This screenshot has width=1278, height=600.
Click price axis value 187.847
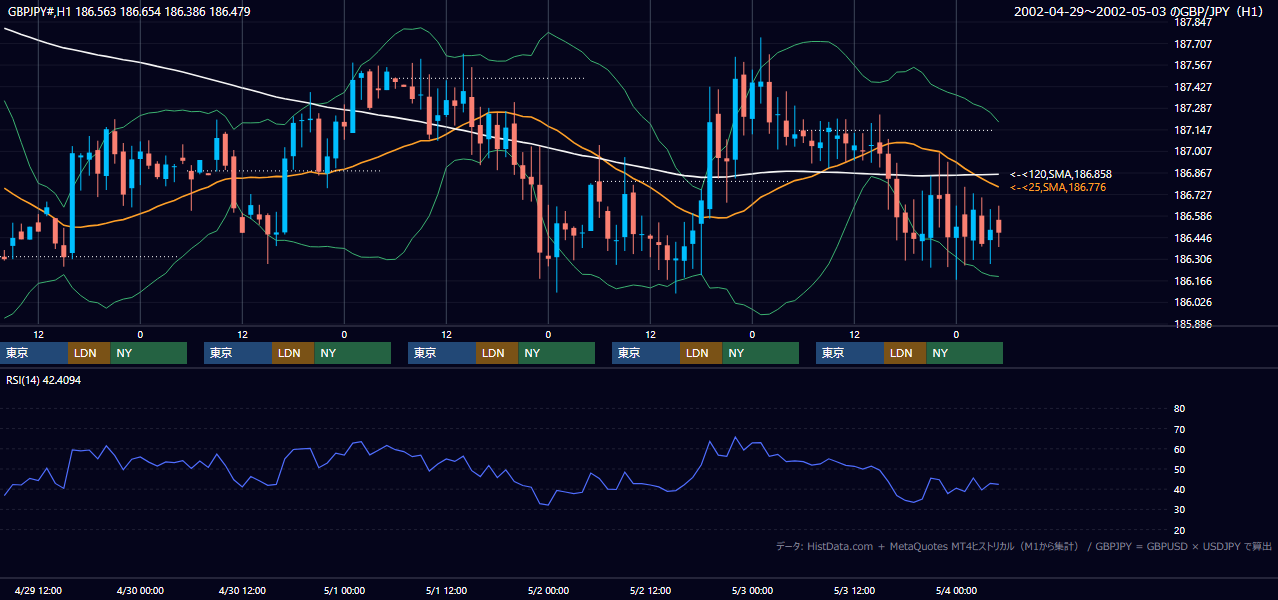click(1192, 22)
